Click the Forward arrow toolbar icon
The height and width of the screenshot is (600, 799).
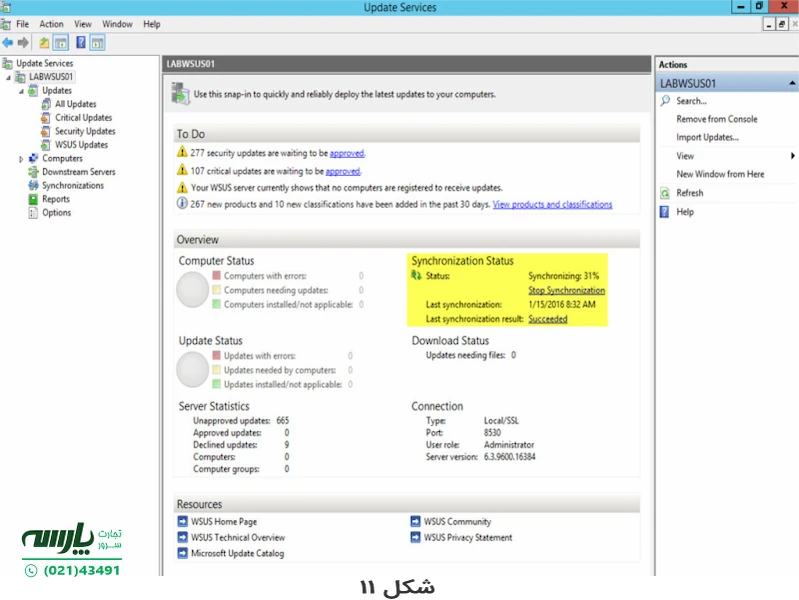[22, 43]
